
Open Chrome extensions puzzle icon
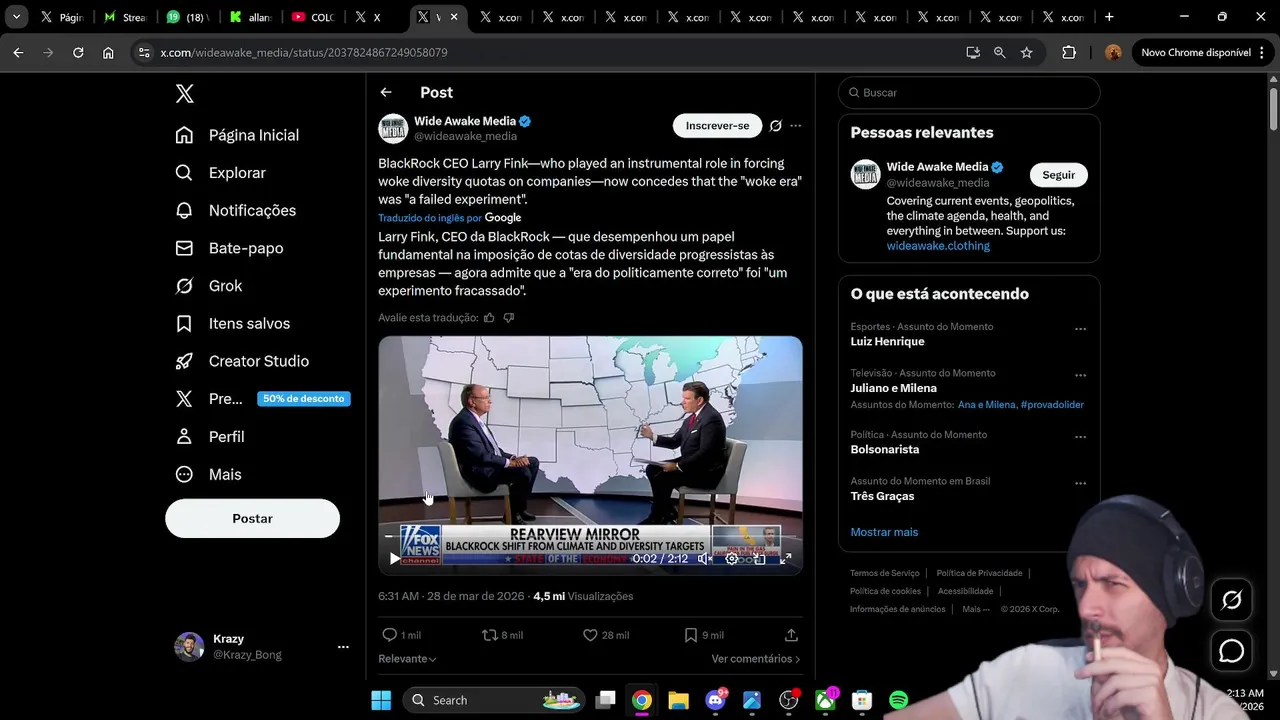(x=1068, y=53)
